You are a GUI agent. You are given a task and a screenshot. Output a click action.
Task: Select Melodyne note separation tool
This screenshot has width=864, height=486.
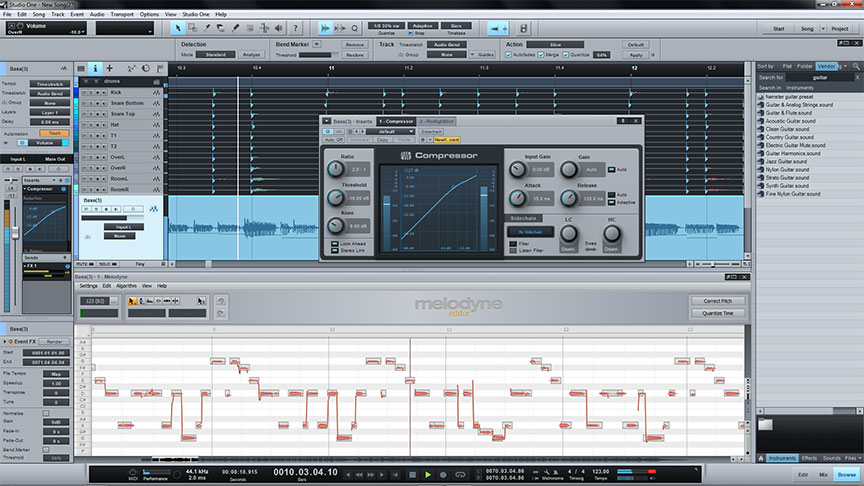[176, 301]
